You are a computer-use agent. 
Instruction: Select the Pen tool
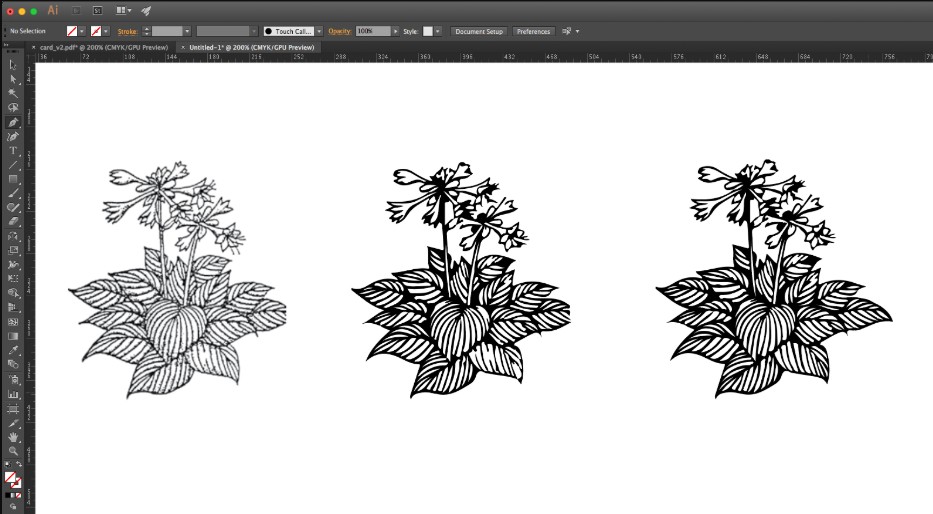(x=13, y=123)
